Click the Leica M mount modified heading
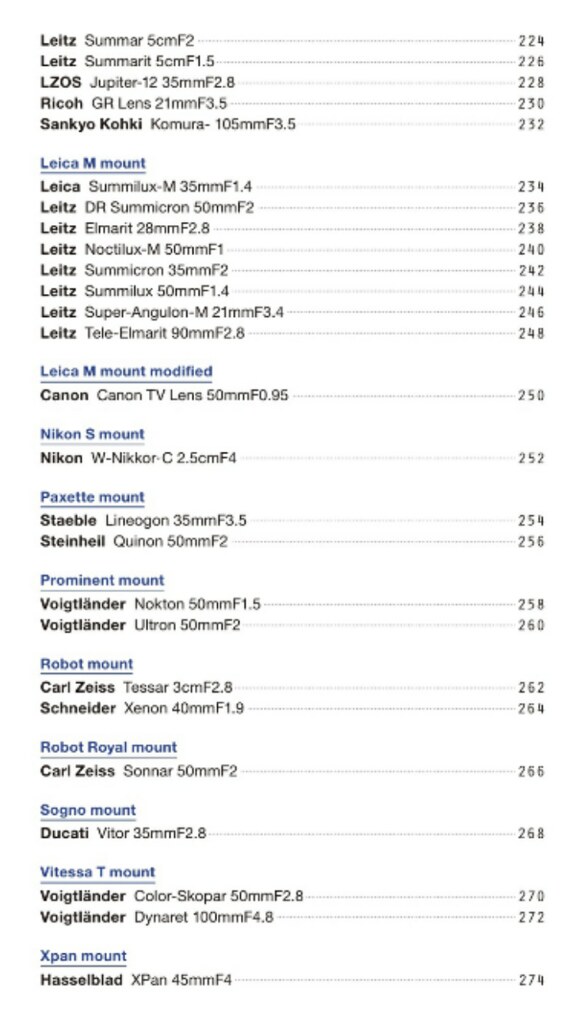 126,372
